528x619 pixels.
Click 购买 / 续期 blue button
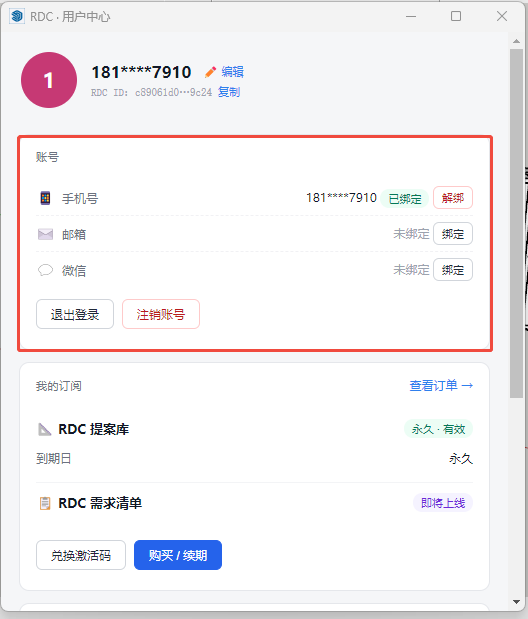pos(178,555)
